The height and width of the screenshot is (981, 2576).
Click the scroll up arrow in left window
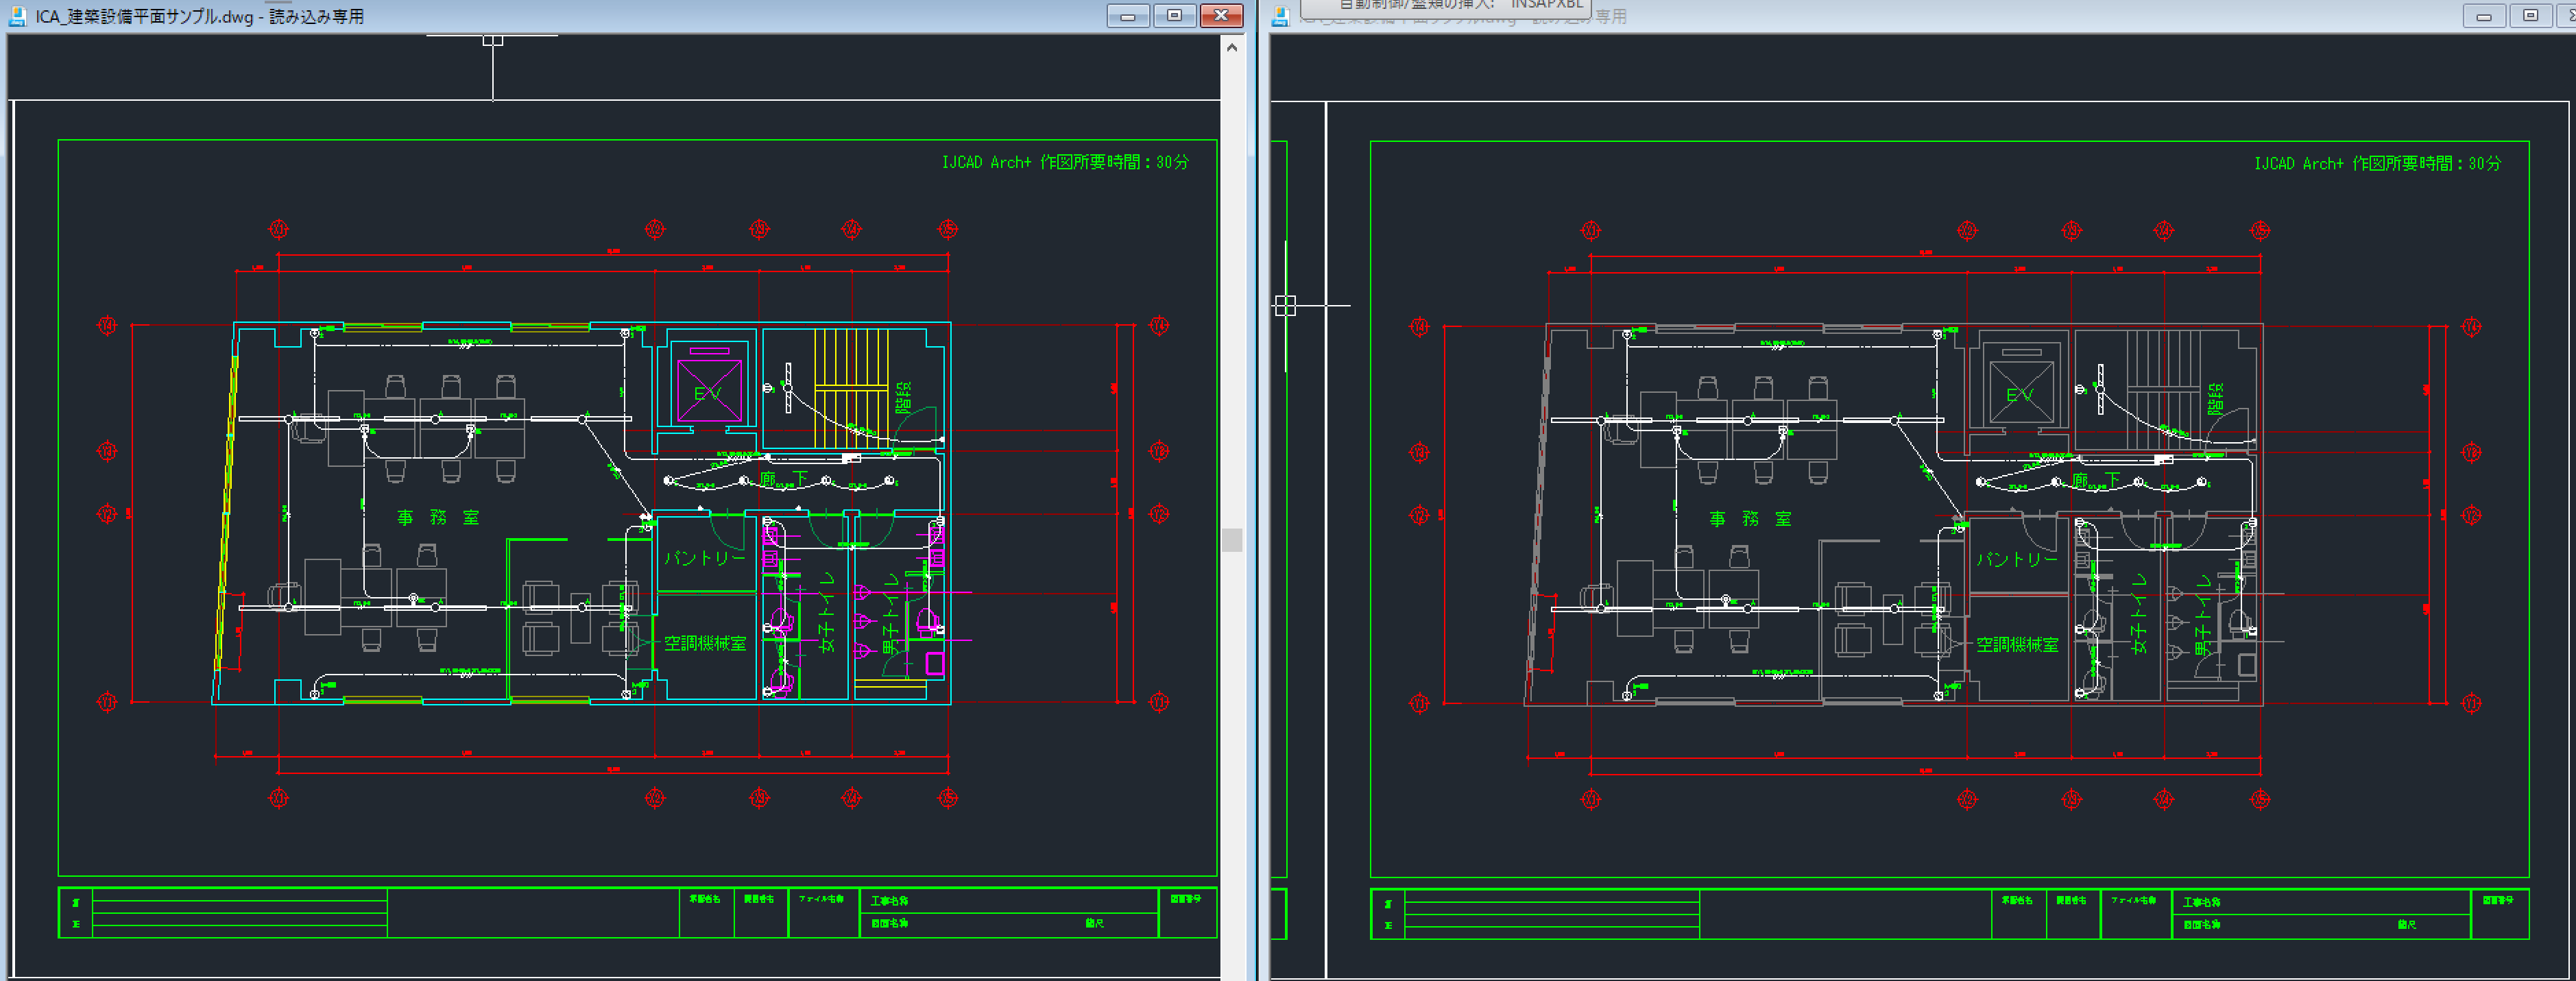click(x=1232, y=47)
